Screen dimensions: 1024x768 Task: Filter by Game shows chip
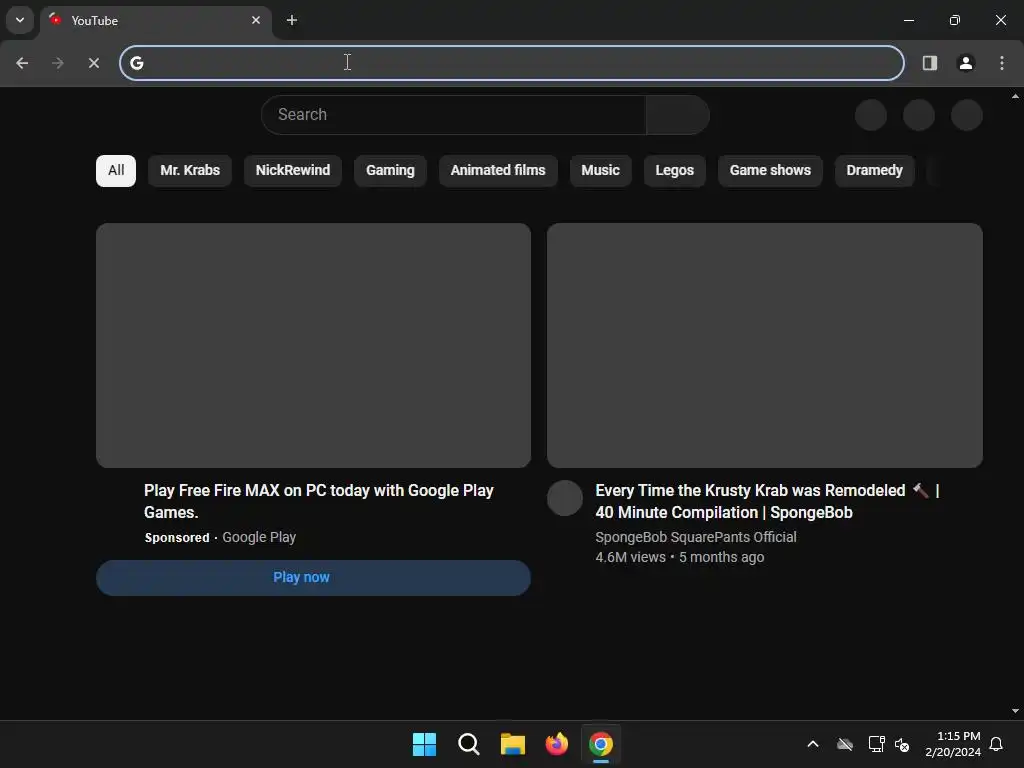point(770,170)
